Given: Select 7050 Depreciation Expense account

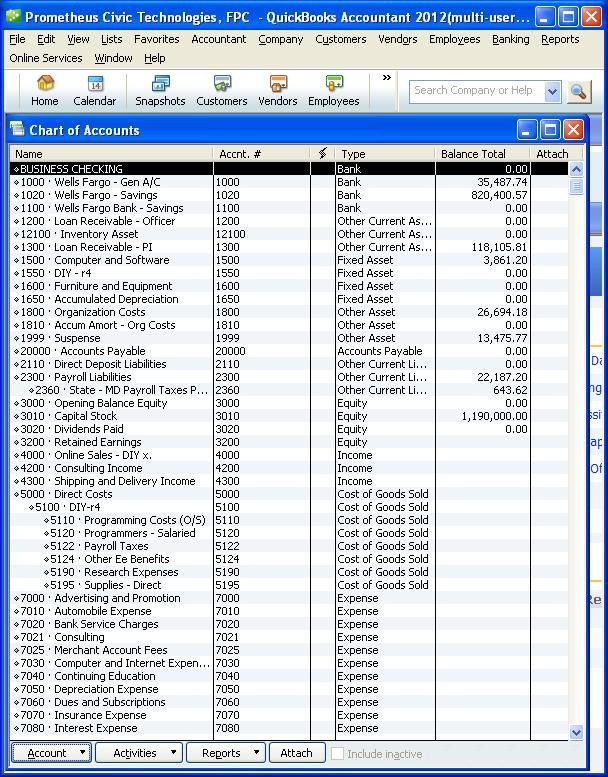Looking at the screenshot, I should click(x=289, y=689).
